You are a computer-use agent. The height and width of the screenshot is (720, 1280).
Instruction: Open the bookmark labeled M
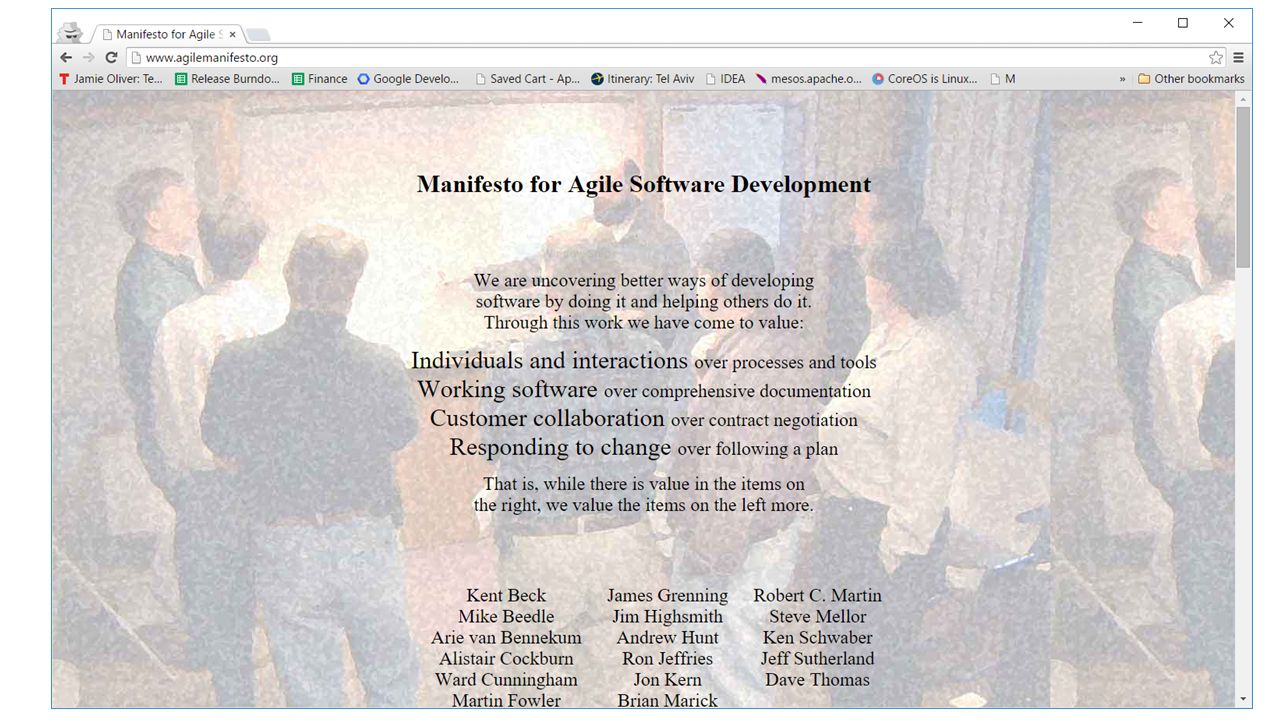[1002, 79]
